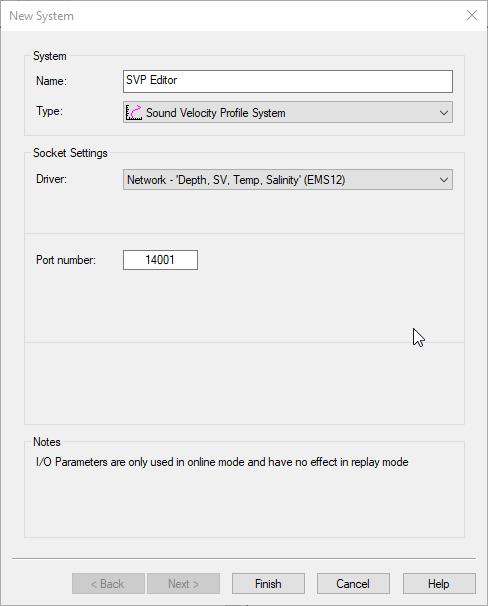Click the Socket Settings group heading
488x606 pixels.
(x=70, y=153)
